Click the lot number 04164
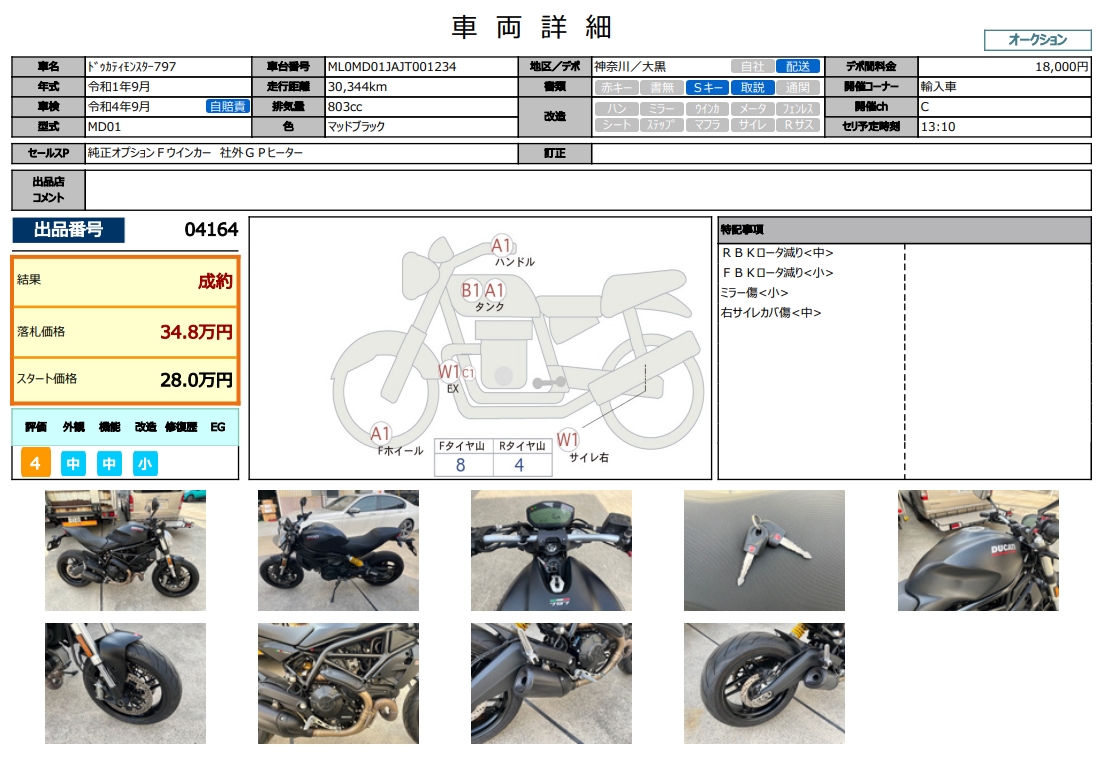Viewport: 1104px width, 778px height. tap(211, 230)
